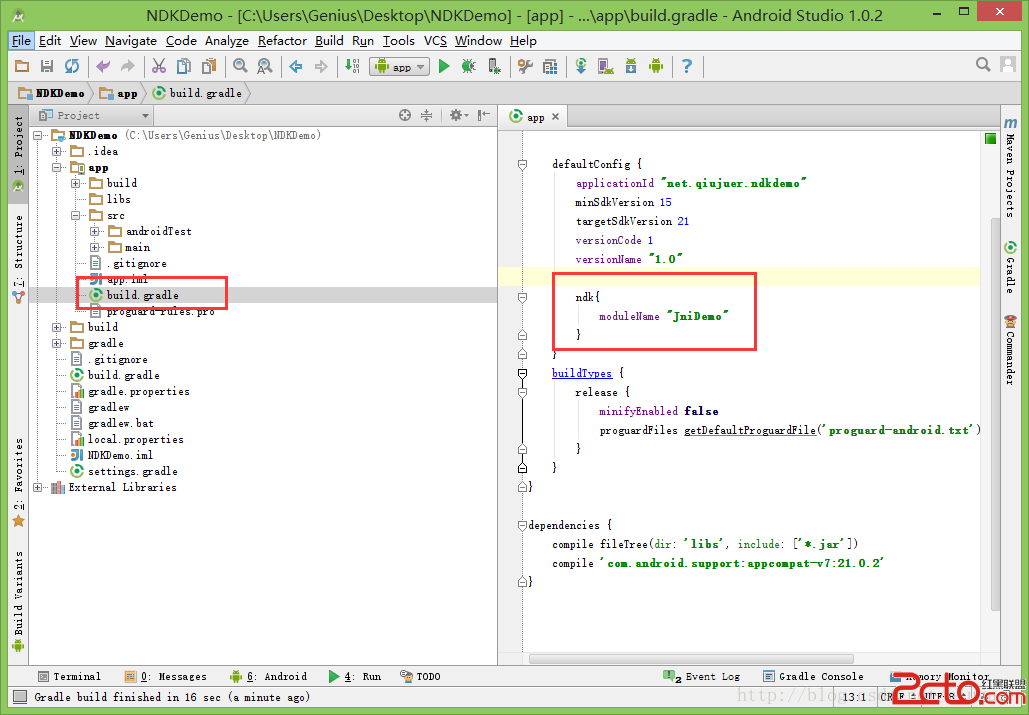1029x715 pixels.
Task: Open the Project panel gear settings menu
Action: click(x=458, y=115)
